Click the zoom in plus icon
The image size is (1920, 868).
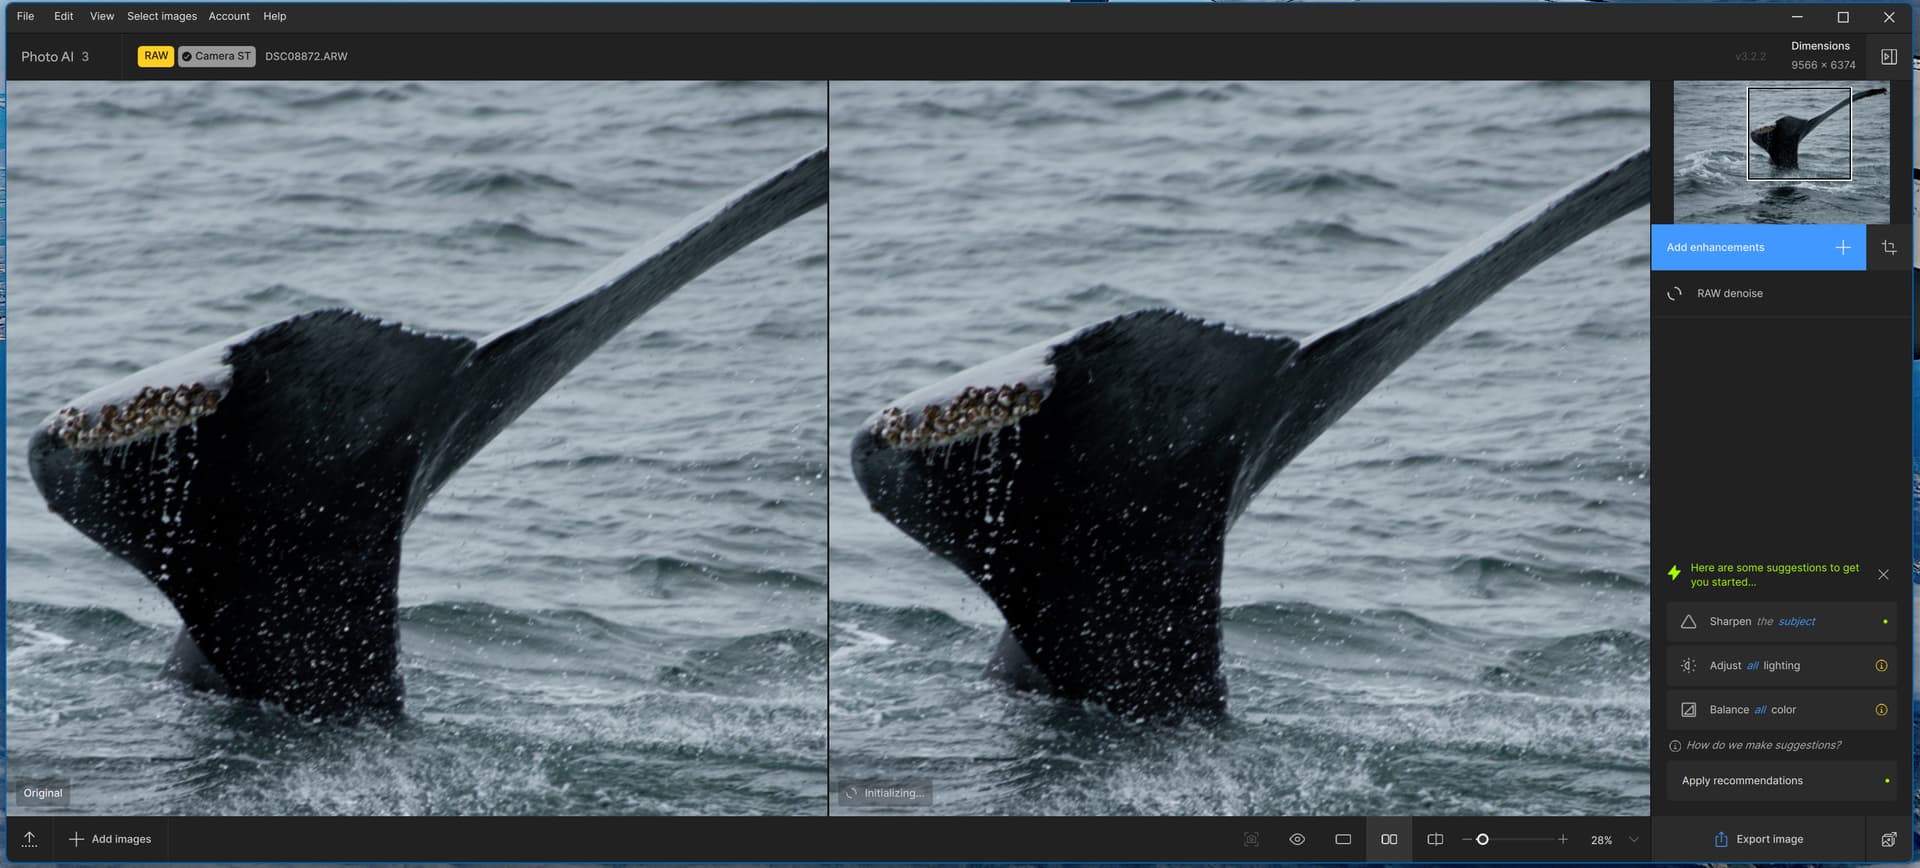(x=1562, y=839)
